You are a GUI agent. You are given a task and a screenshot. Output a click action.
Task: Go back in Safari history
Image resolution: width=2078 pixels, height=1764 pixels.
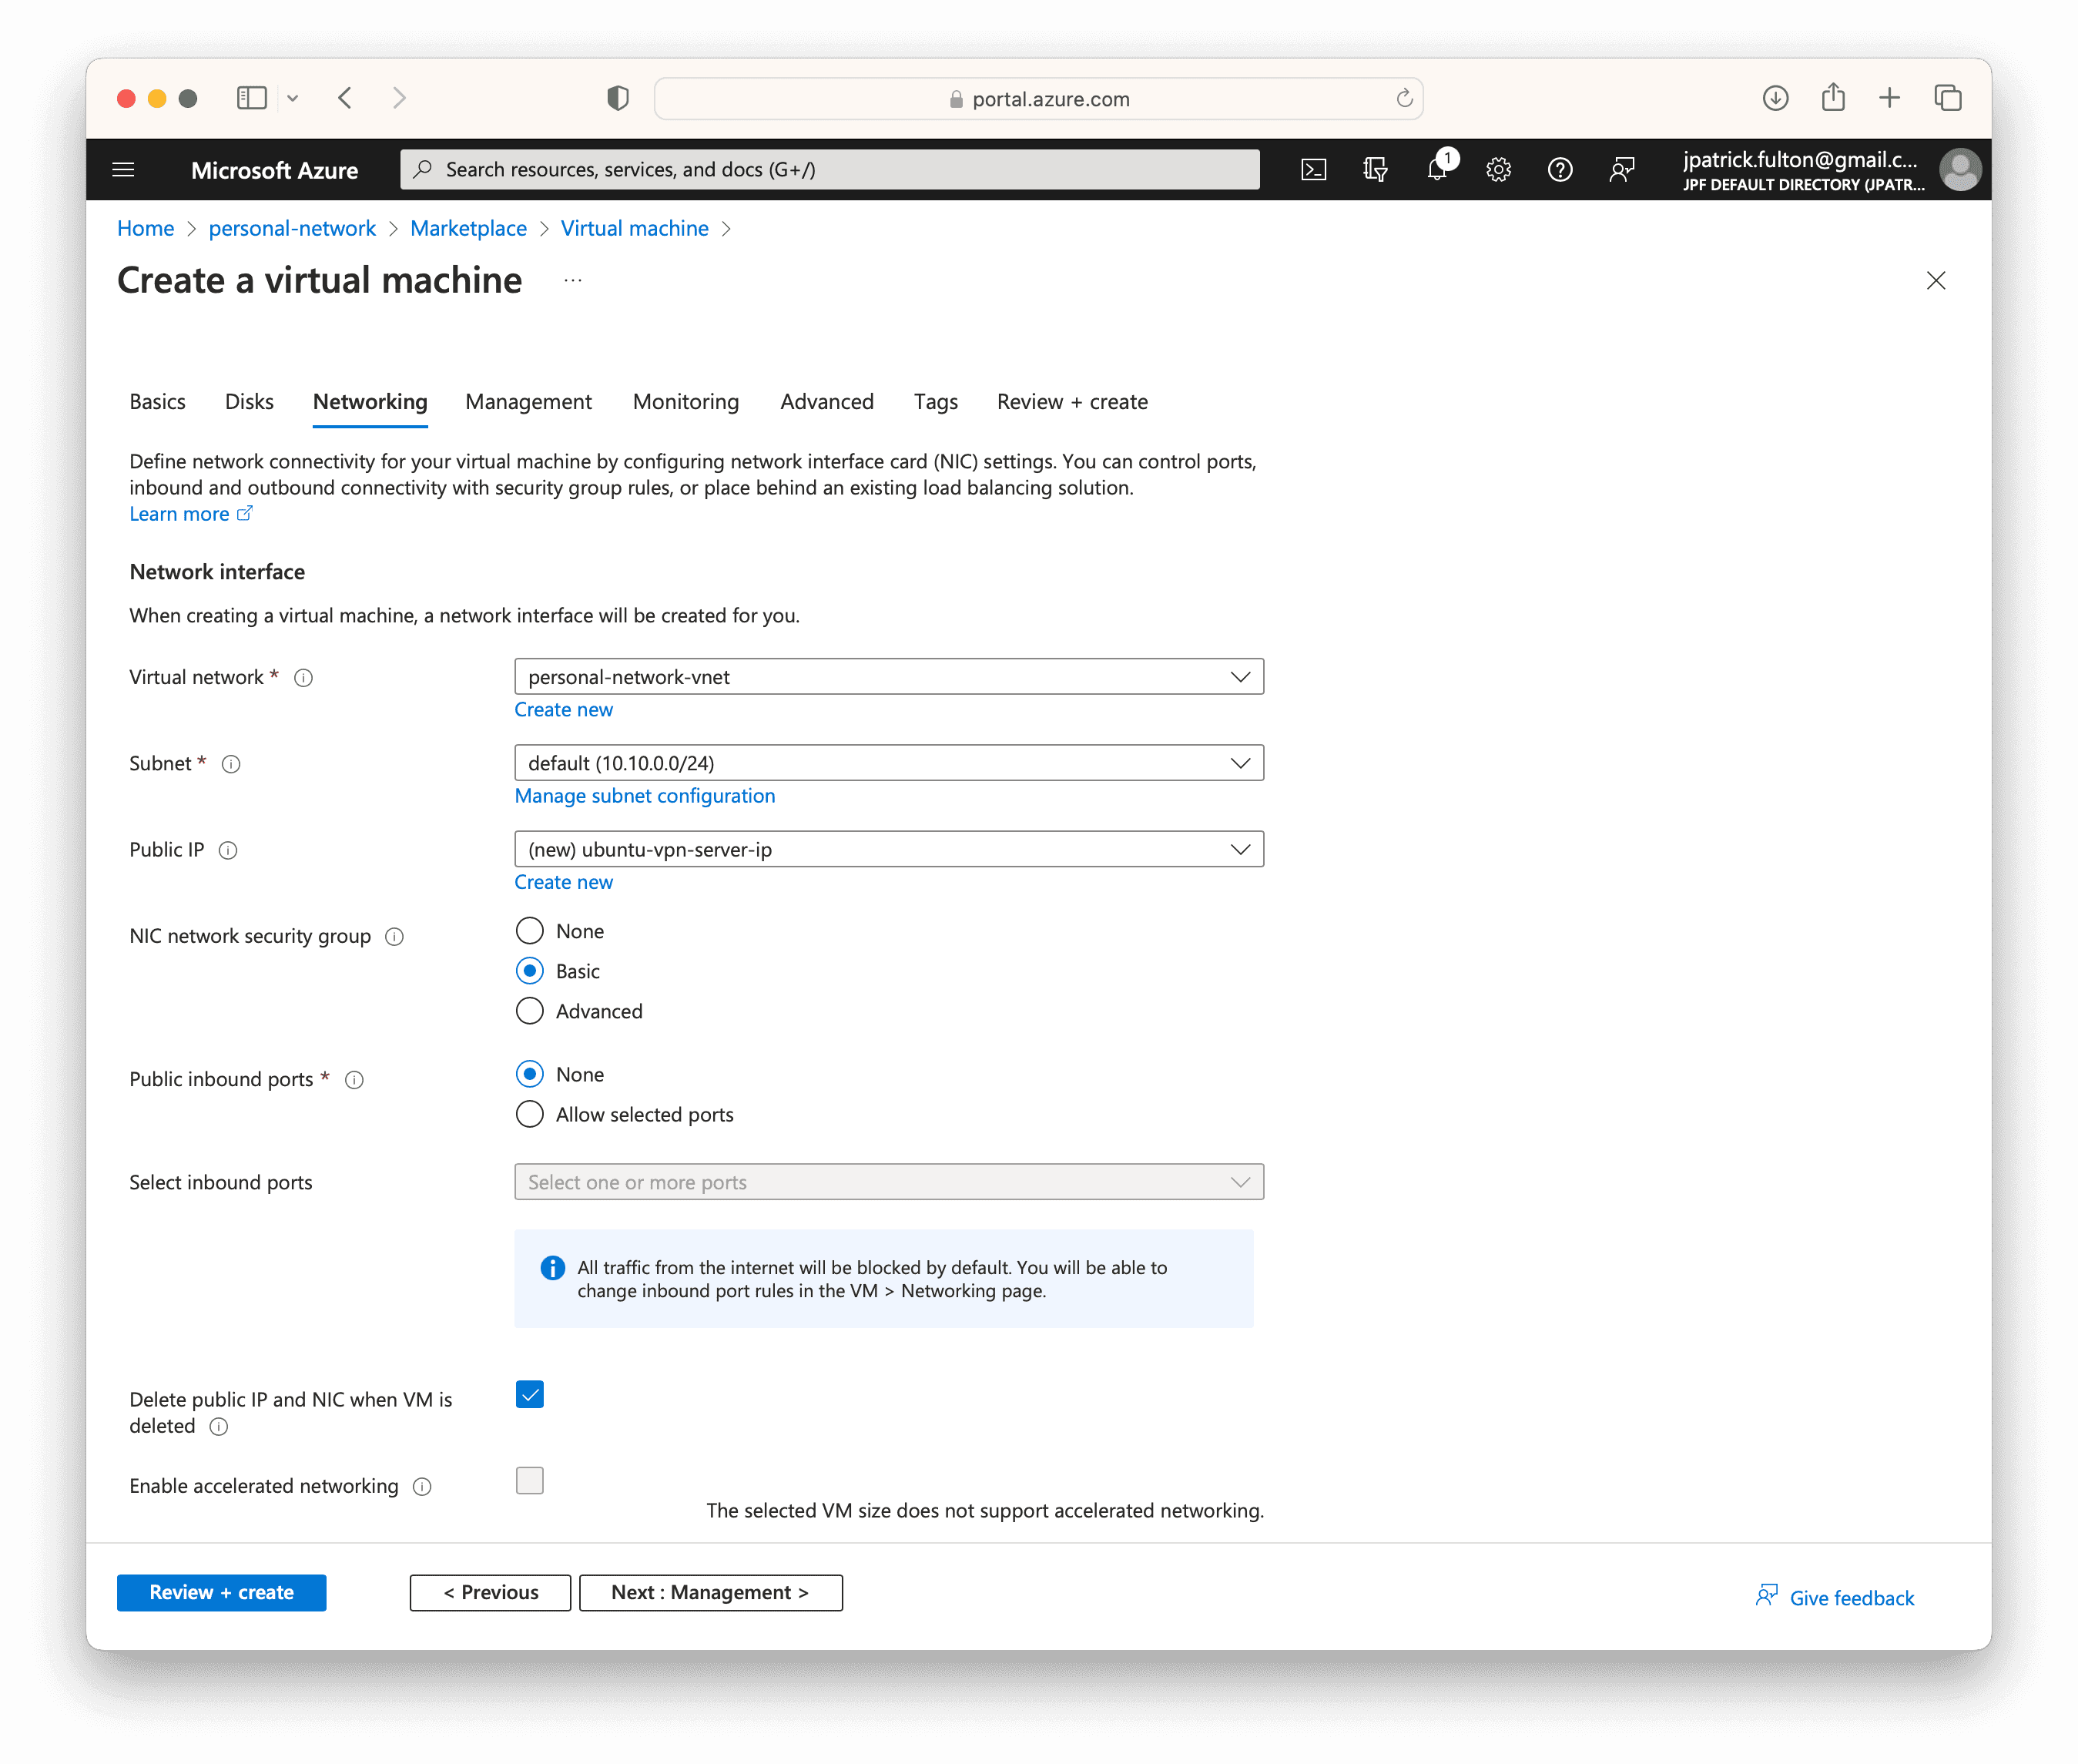(x=345, y=98)
